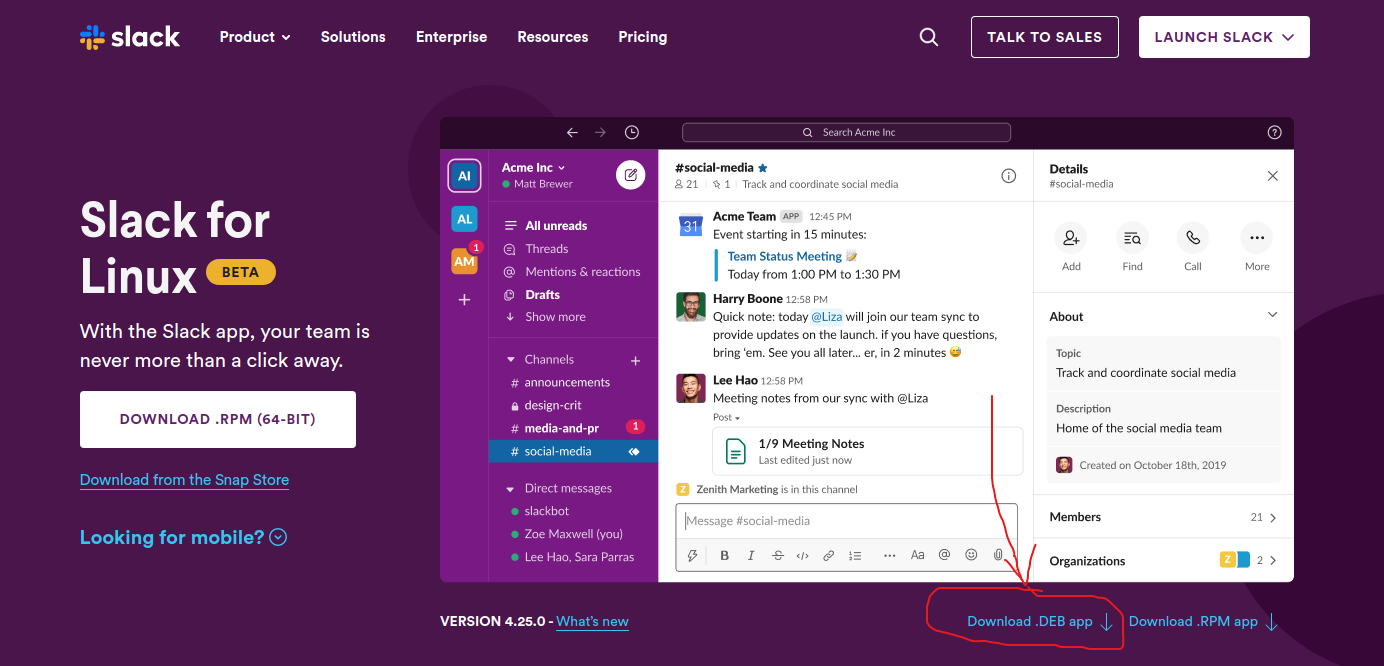Open the Solutions menu item

353,37
